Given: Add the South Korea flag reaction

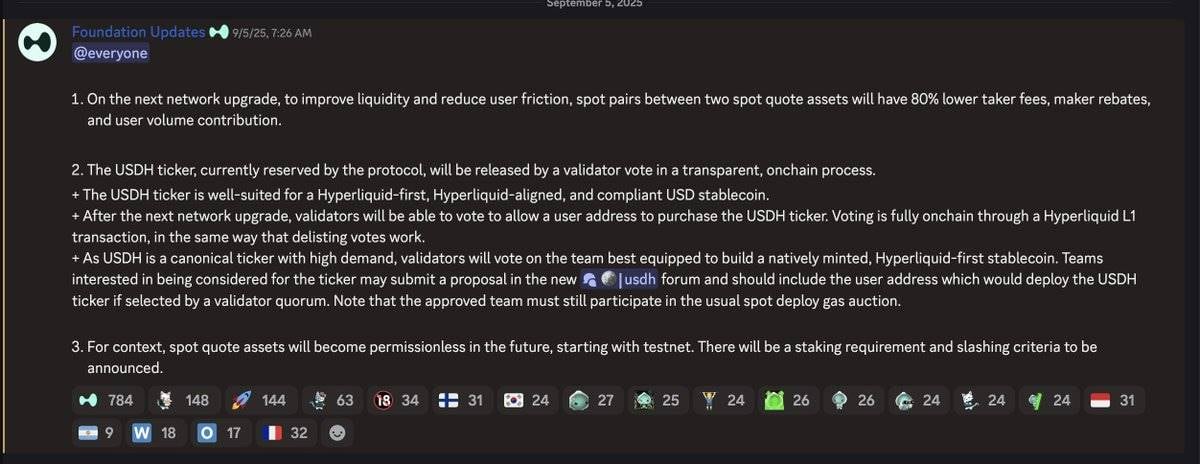Looking at the screenshot, I should click(526, 400).
